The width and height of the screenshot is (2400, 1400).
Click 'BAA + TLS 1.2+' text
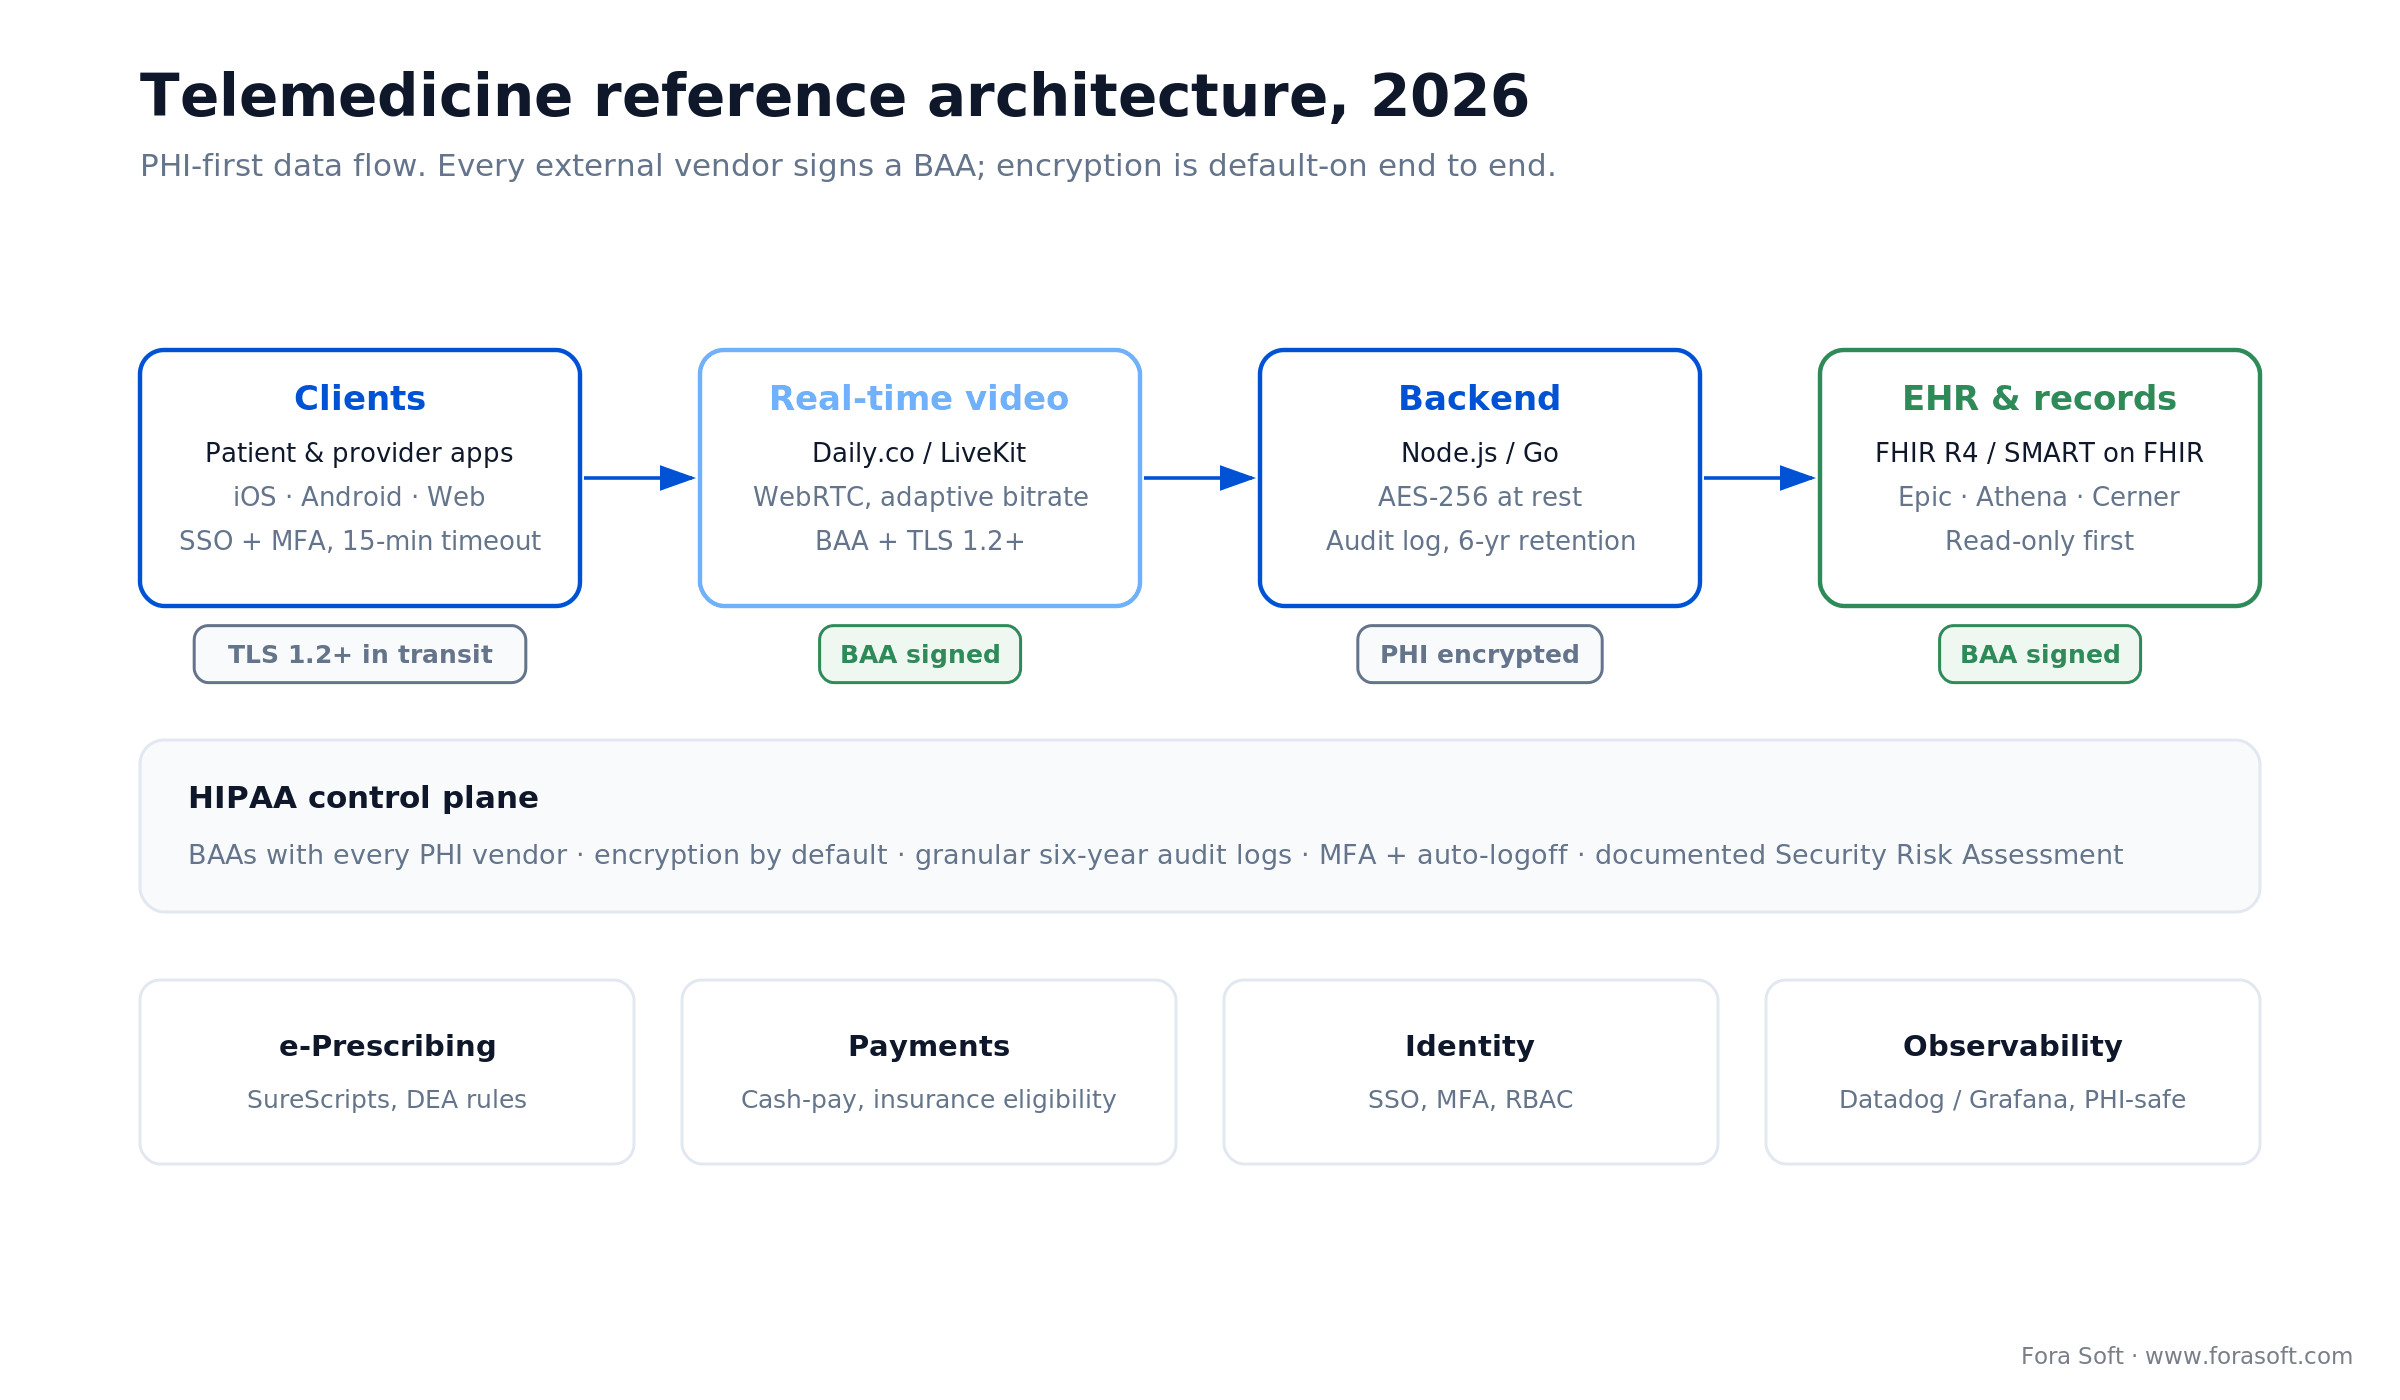point(920,541)
